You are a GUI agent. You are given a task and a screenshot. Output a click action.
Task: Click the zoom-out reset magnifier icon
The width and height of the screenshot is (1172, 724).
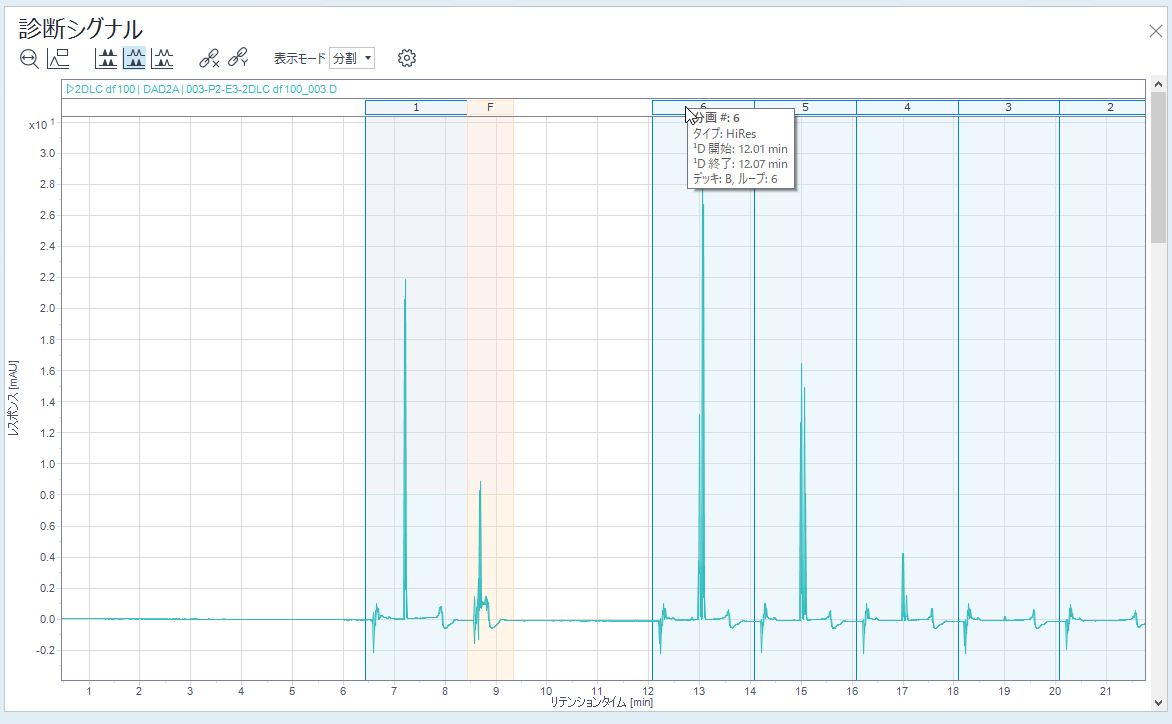tap(29, 58)
